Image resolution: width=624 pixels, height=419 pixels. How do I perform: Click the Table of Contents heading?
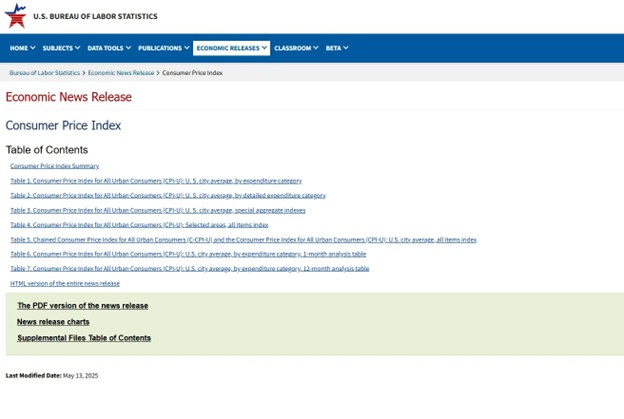click(47, 150)
